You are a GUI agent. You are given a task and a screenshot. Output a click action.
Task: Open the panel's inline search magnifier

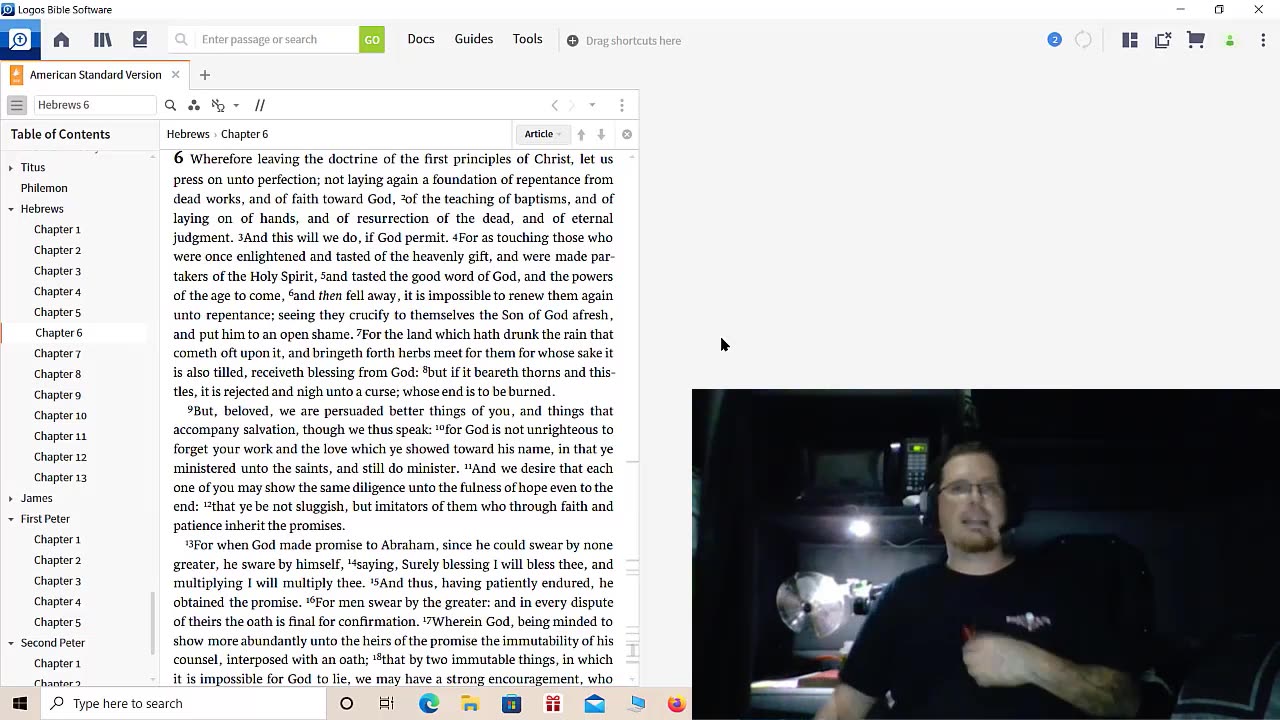(x=170, y=105)
